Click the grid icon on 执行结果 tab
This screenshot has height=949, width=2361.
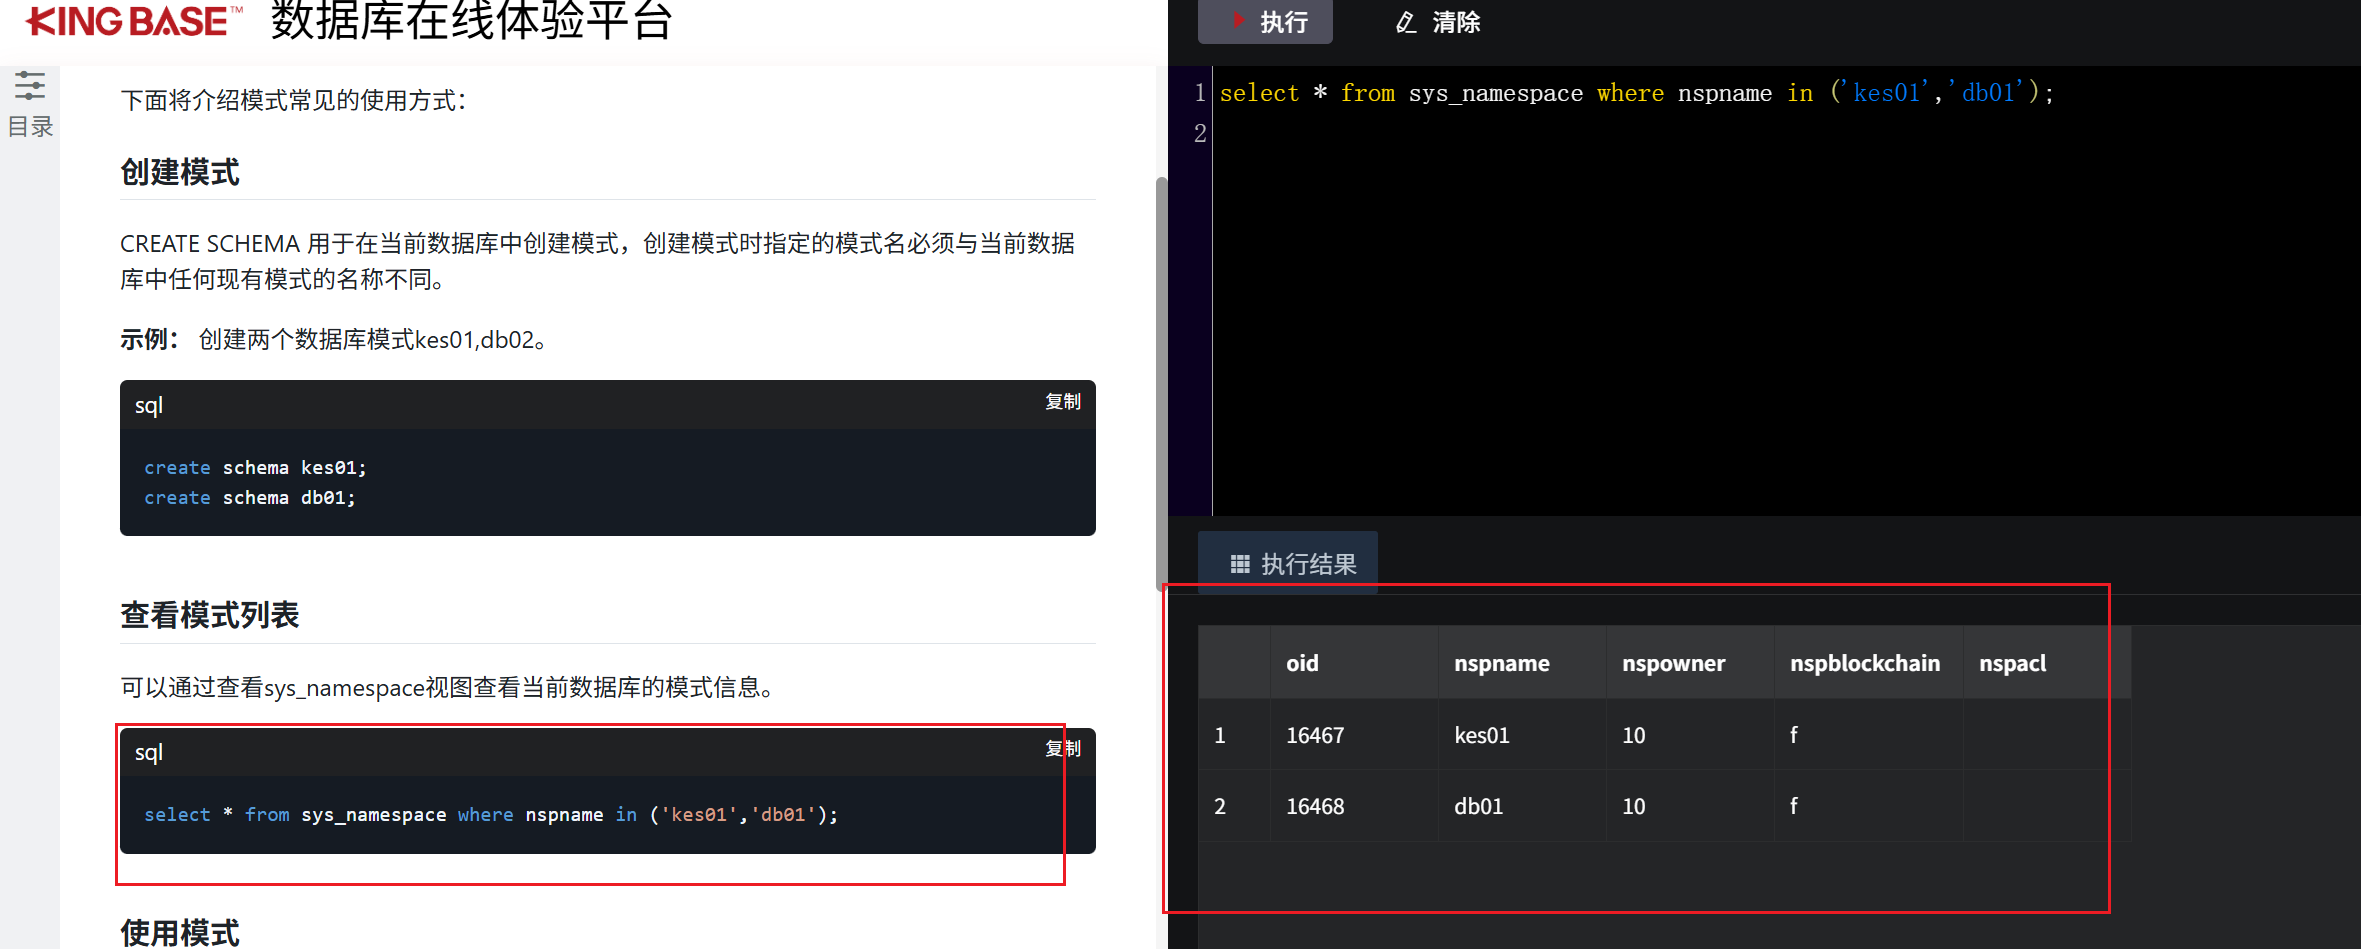(x=1240, y=563)
